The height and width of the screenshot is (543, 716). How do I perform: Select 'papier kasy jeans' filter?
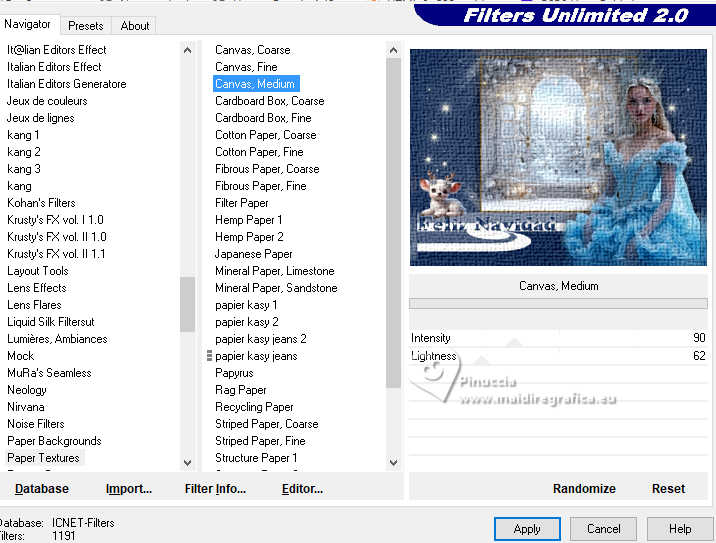point(256,356)
